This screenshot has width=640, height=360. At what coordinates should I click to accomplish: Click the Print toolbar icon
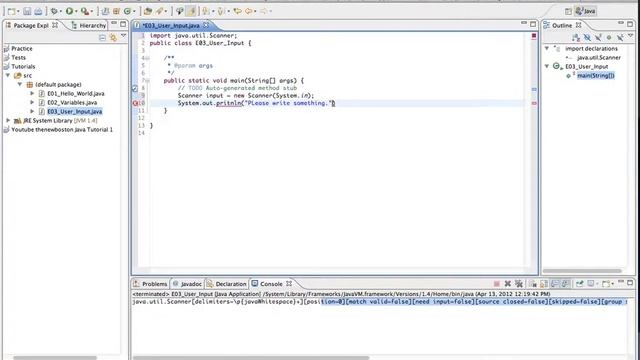38,11
